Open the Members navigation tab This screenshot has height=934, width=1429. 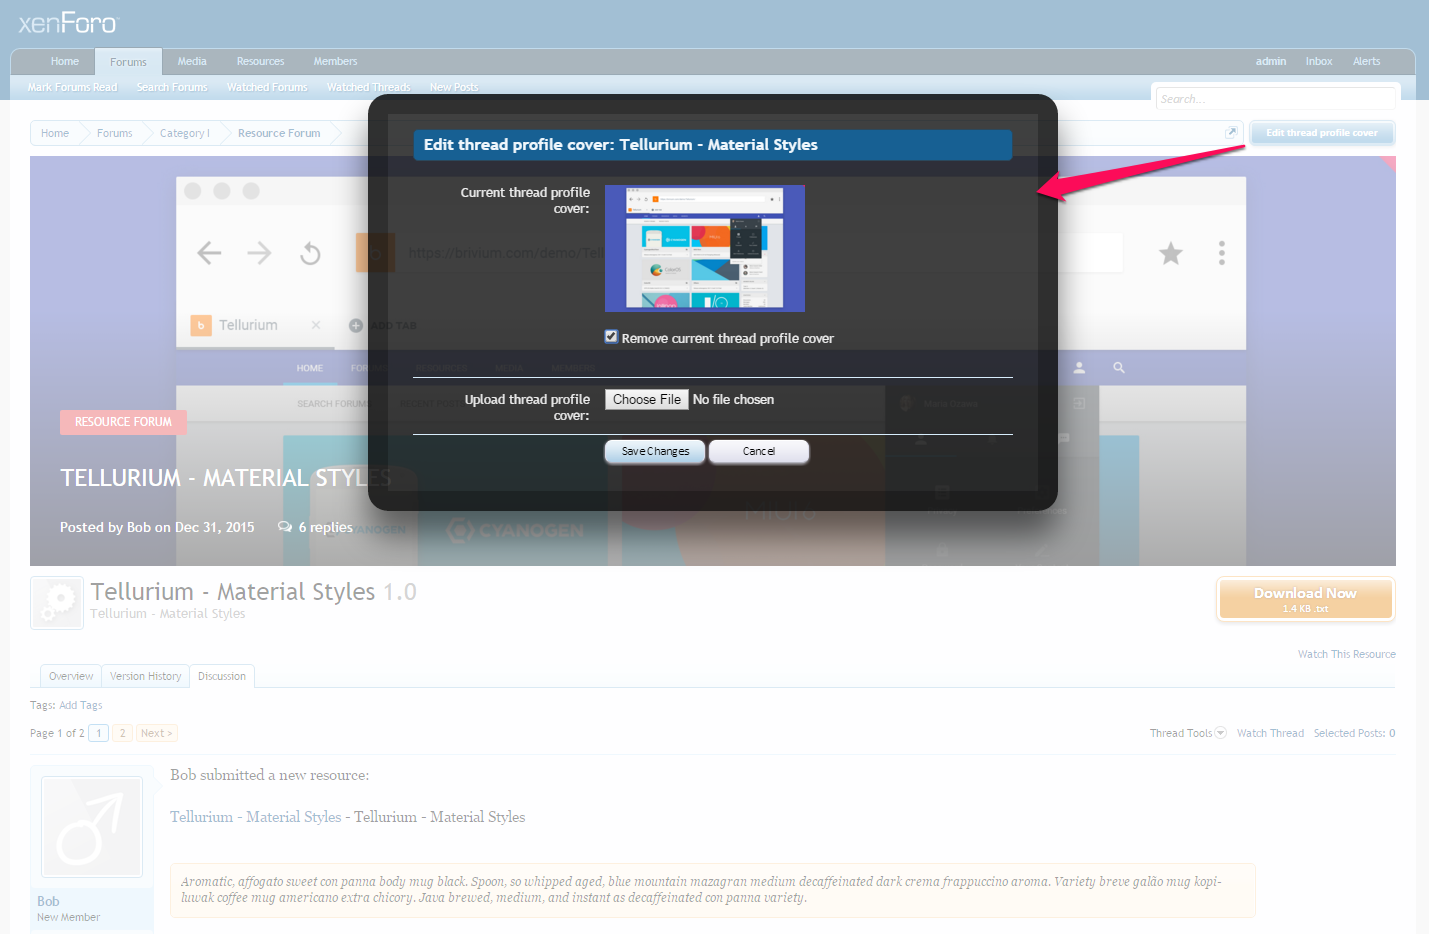click(335, 61)
